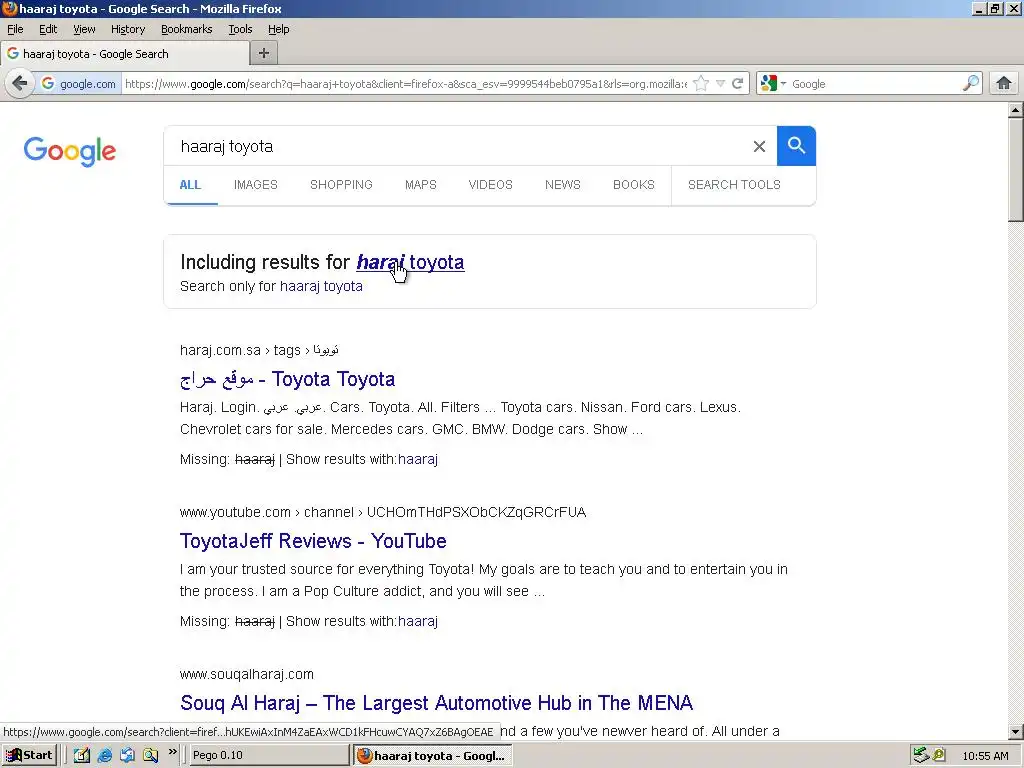Viewport: 1024px width, 768px height.
Task: Open the History menu
Action: [x=128, y=29]
